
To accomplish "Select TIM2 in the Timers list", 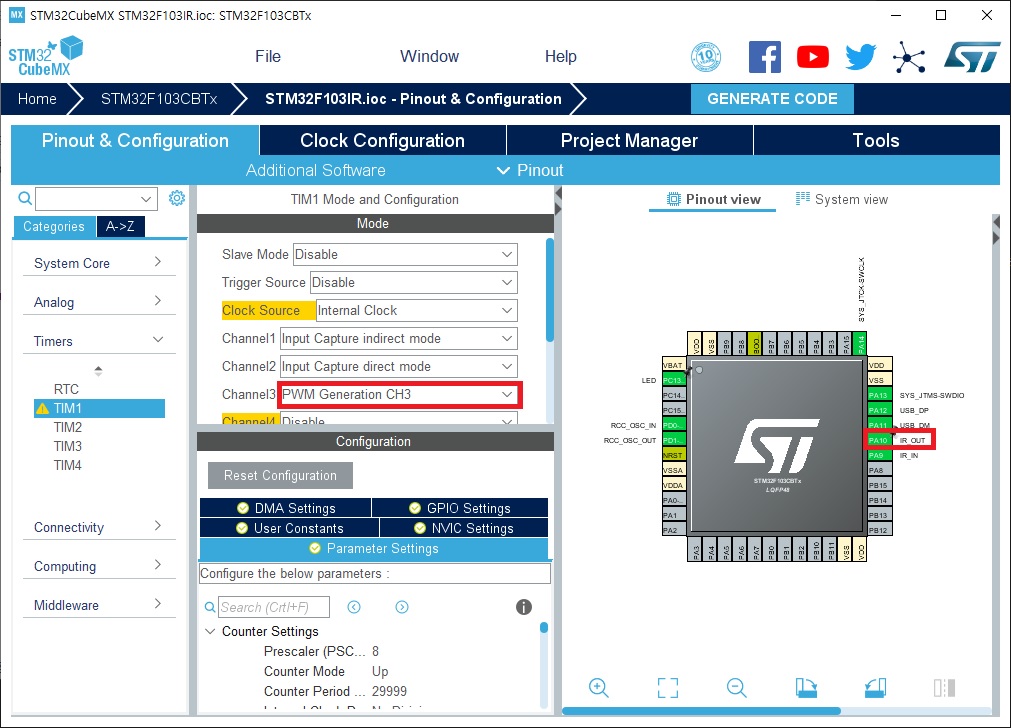I will coord(68,428).
